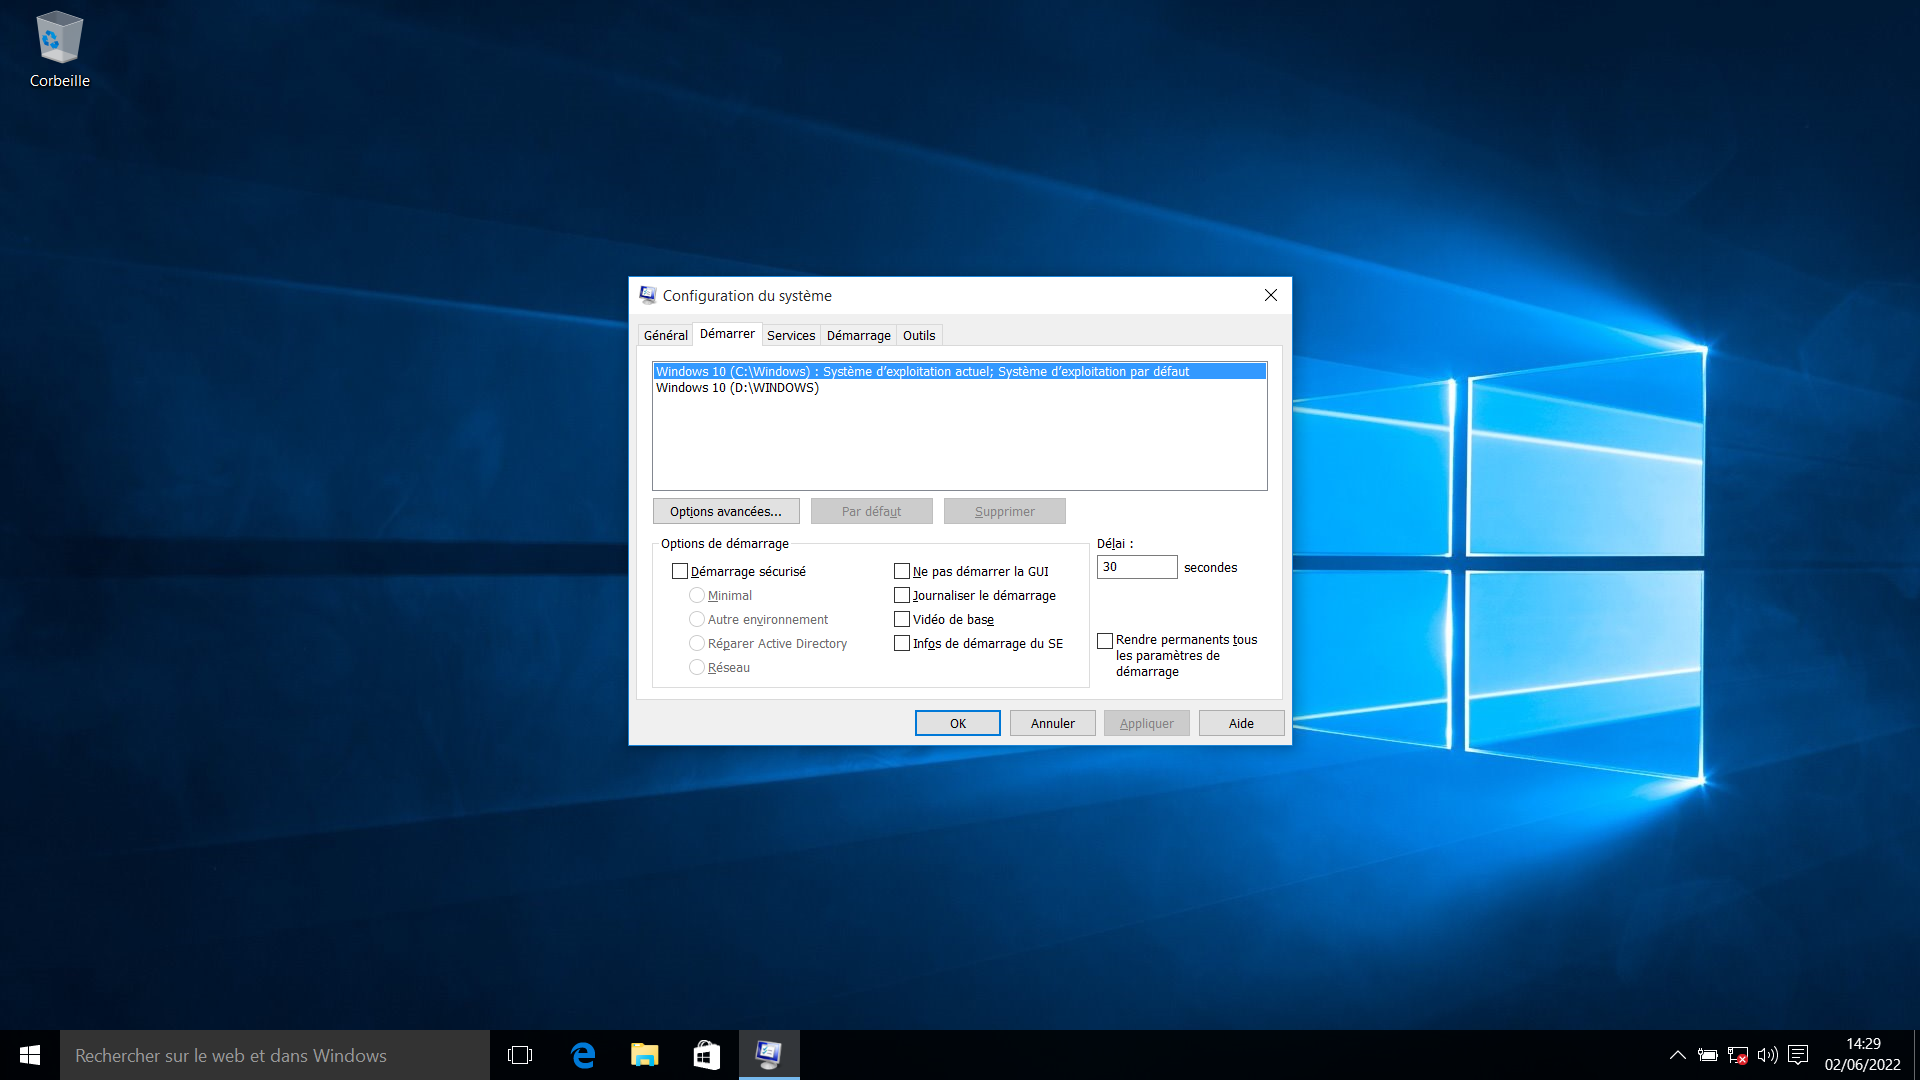Click the Annuler button
This screenshot has width=1920, height=1080.
[1052, 723]
